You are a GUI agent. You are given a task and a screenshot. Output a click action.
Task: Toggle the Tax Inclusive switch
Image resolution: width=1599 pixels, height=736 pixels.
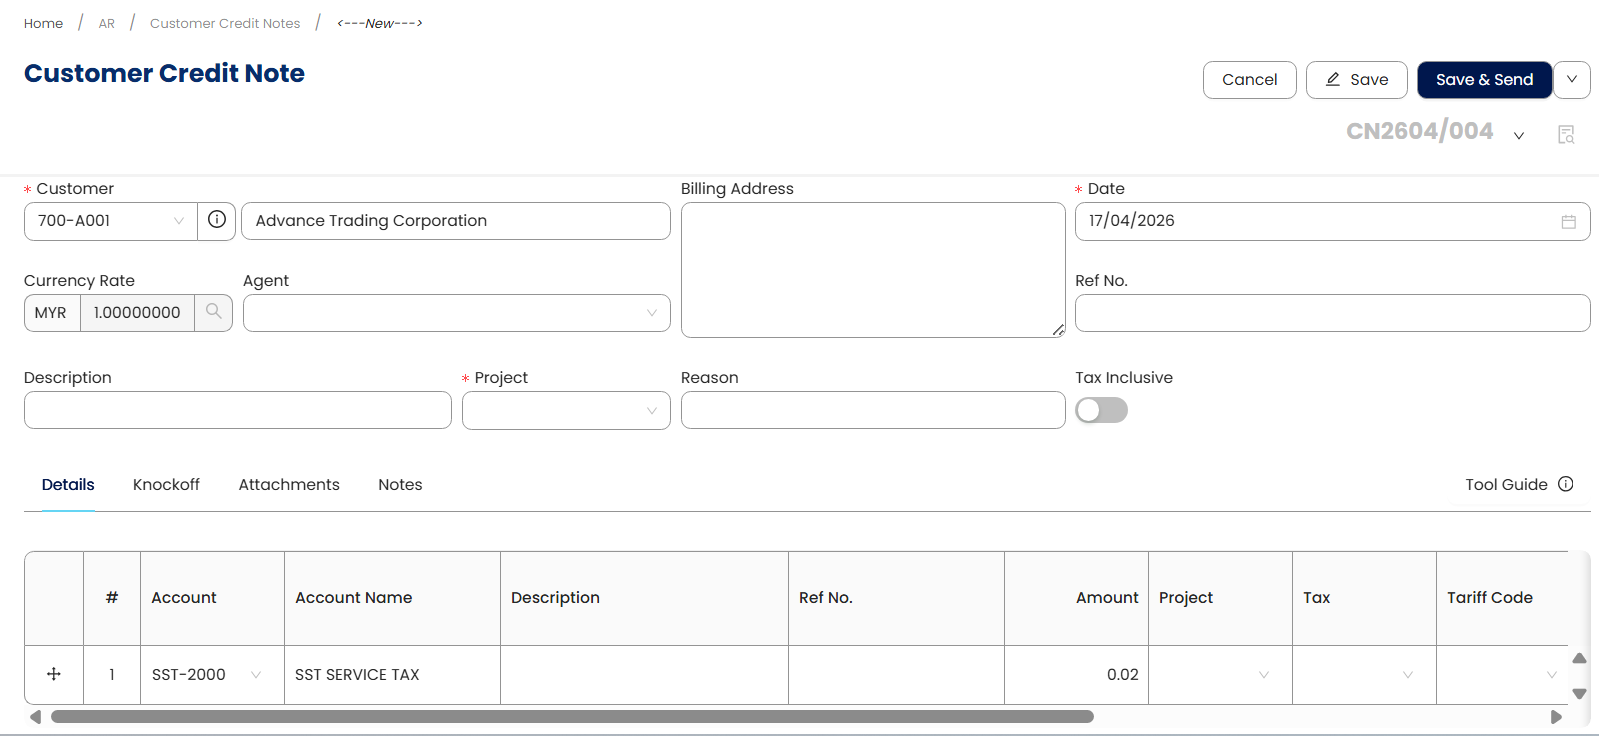[x=1101, y=410]
